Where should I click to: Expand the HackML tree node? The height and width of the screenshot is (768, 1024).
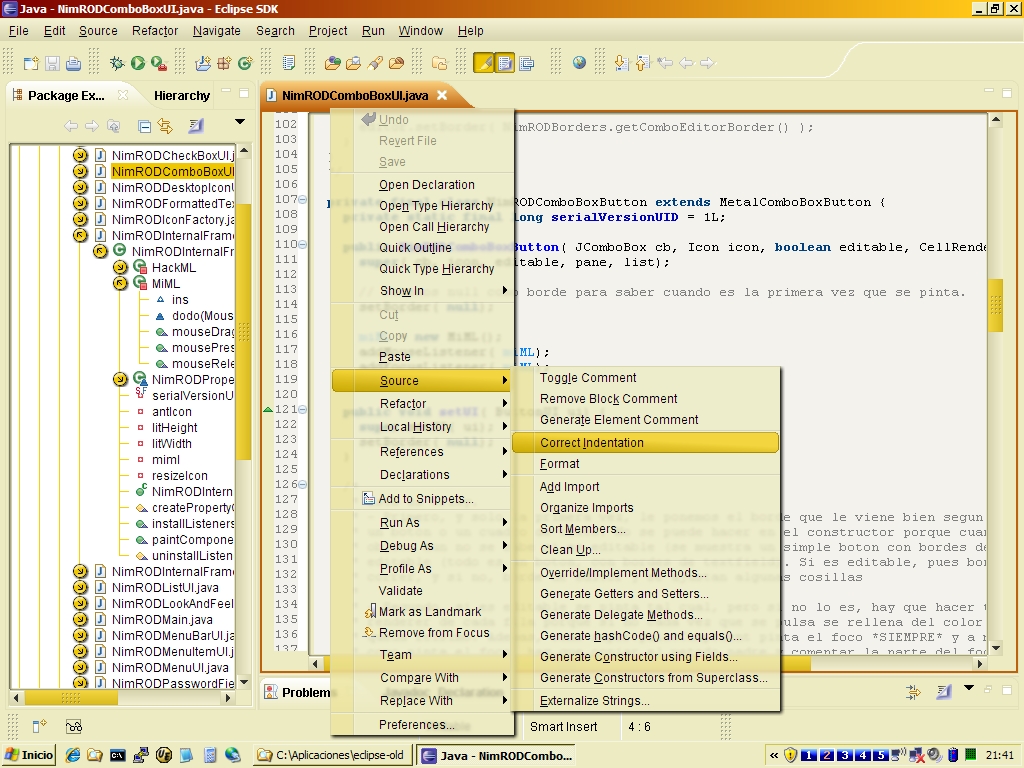pos(121,268)
